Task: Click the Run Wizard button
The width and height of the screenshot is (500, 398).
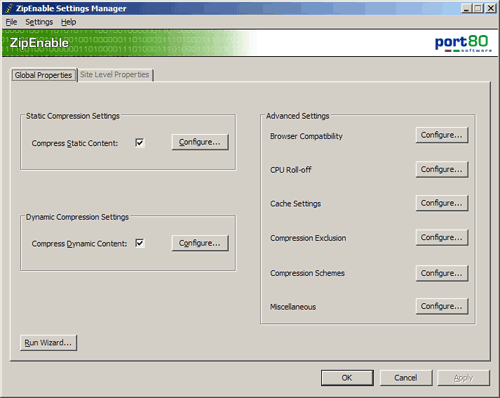Action: pos(48,343)
